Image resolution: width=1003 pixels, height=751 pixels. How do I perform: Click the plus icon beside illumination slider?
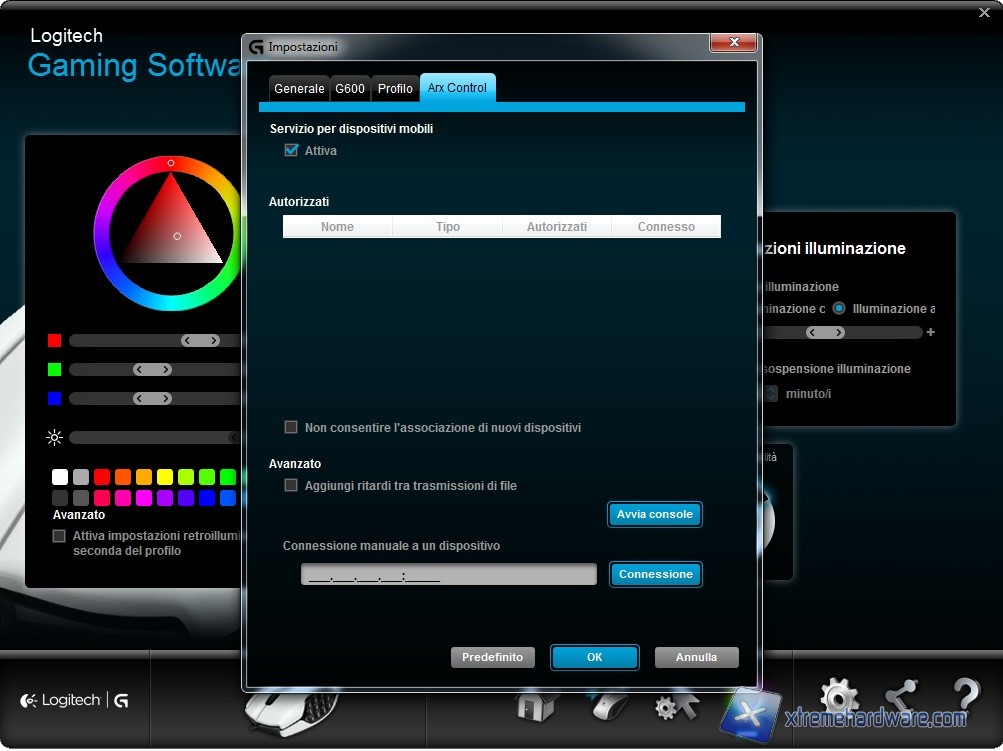[x=931, y=333]
